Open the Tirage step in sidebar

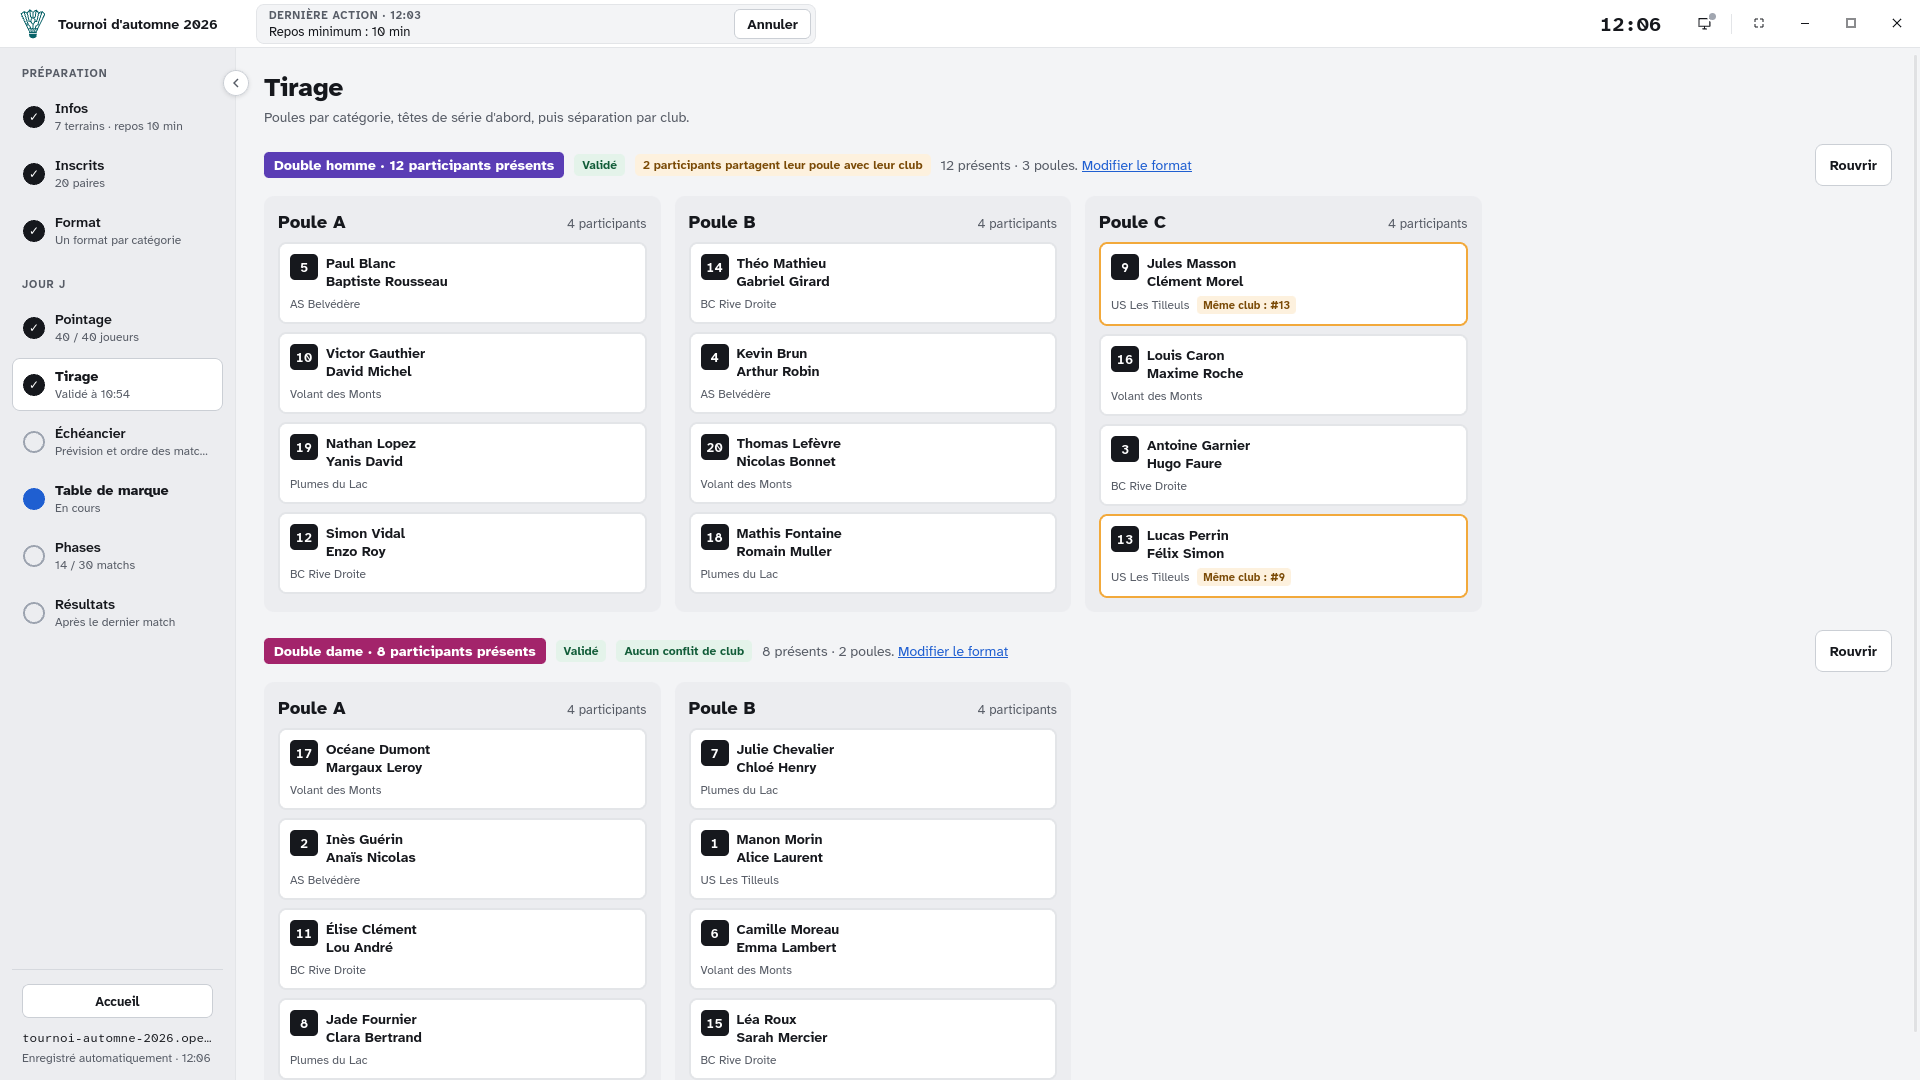coord(117,385)
